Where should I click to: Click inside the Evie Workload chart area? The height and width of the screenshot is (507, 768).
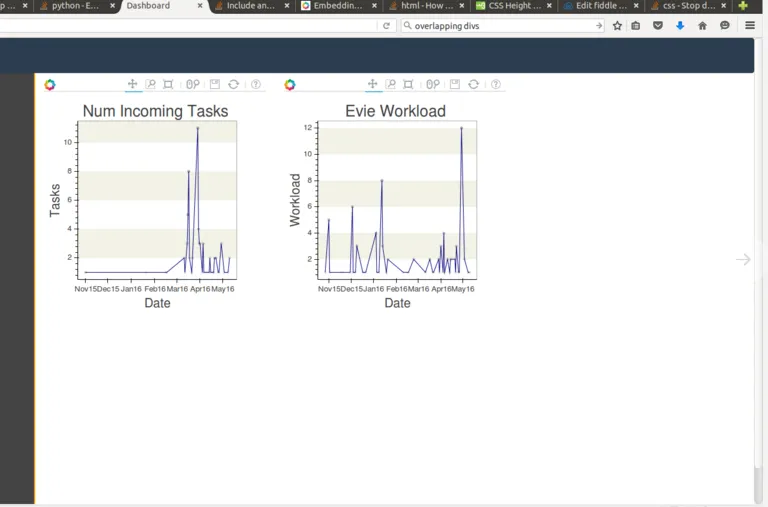[397, 200]
